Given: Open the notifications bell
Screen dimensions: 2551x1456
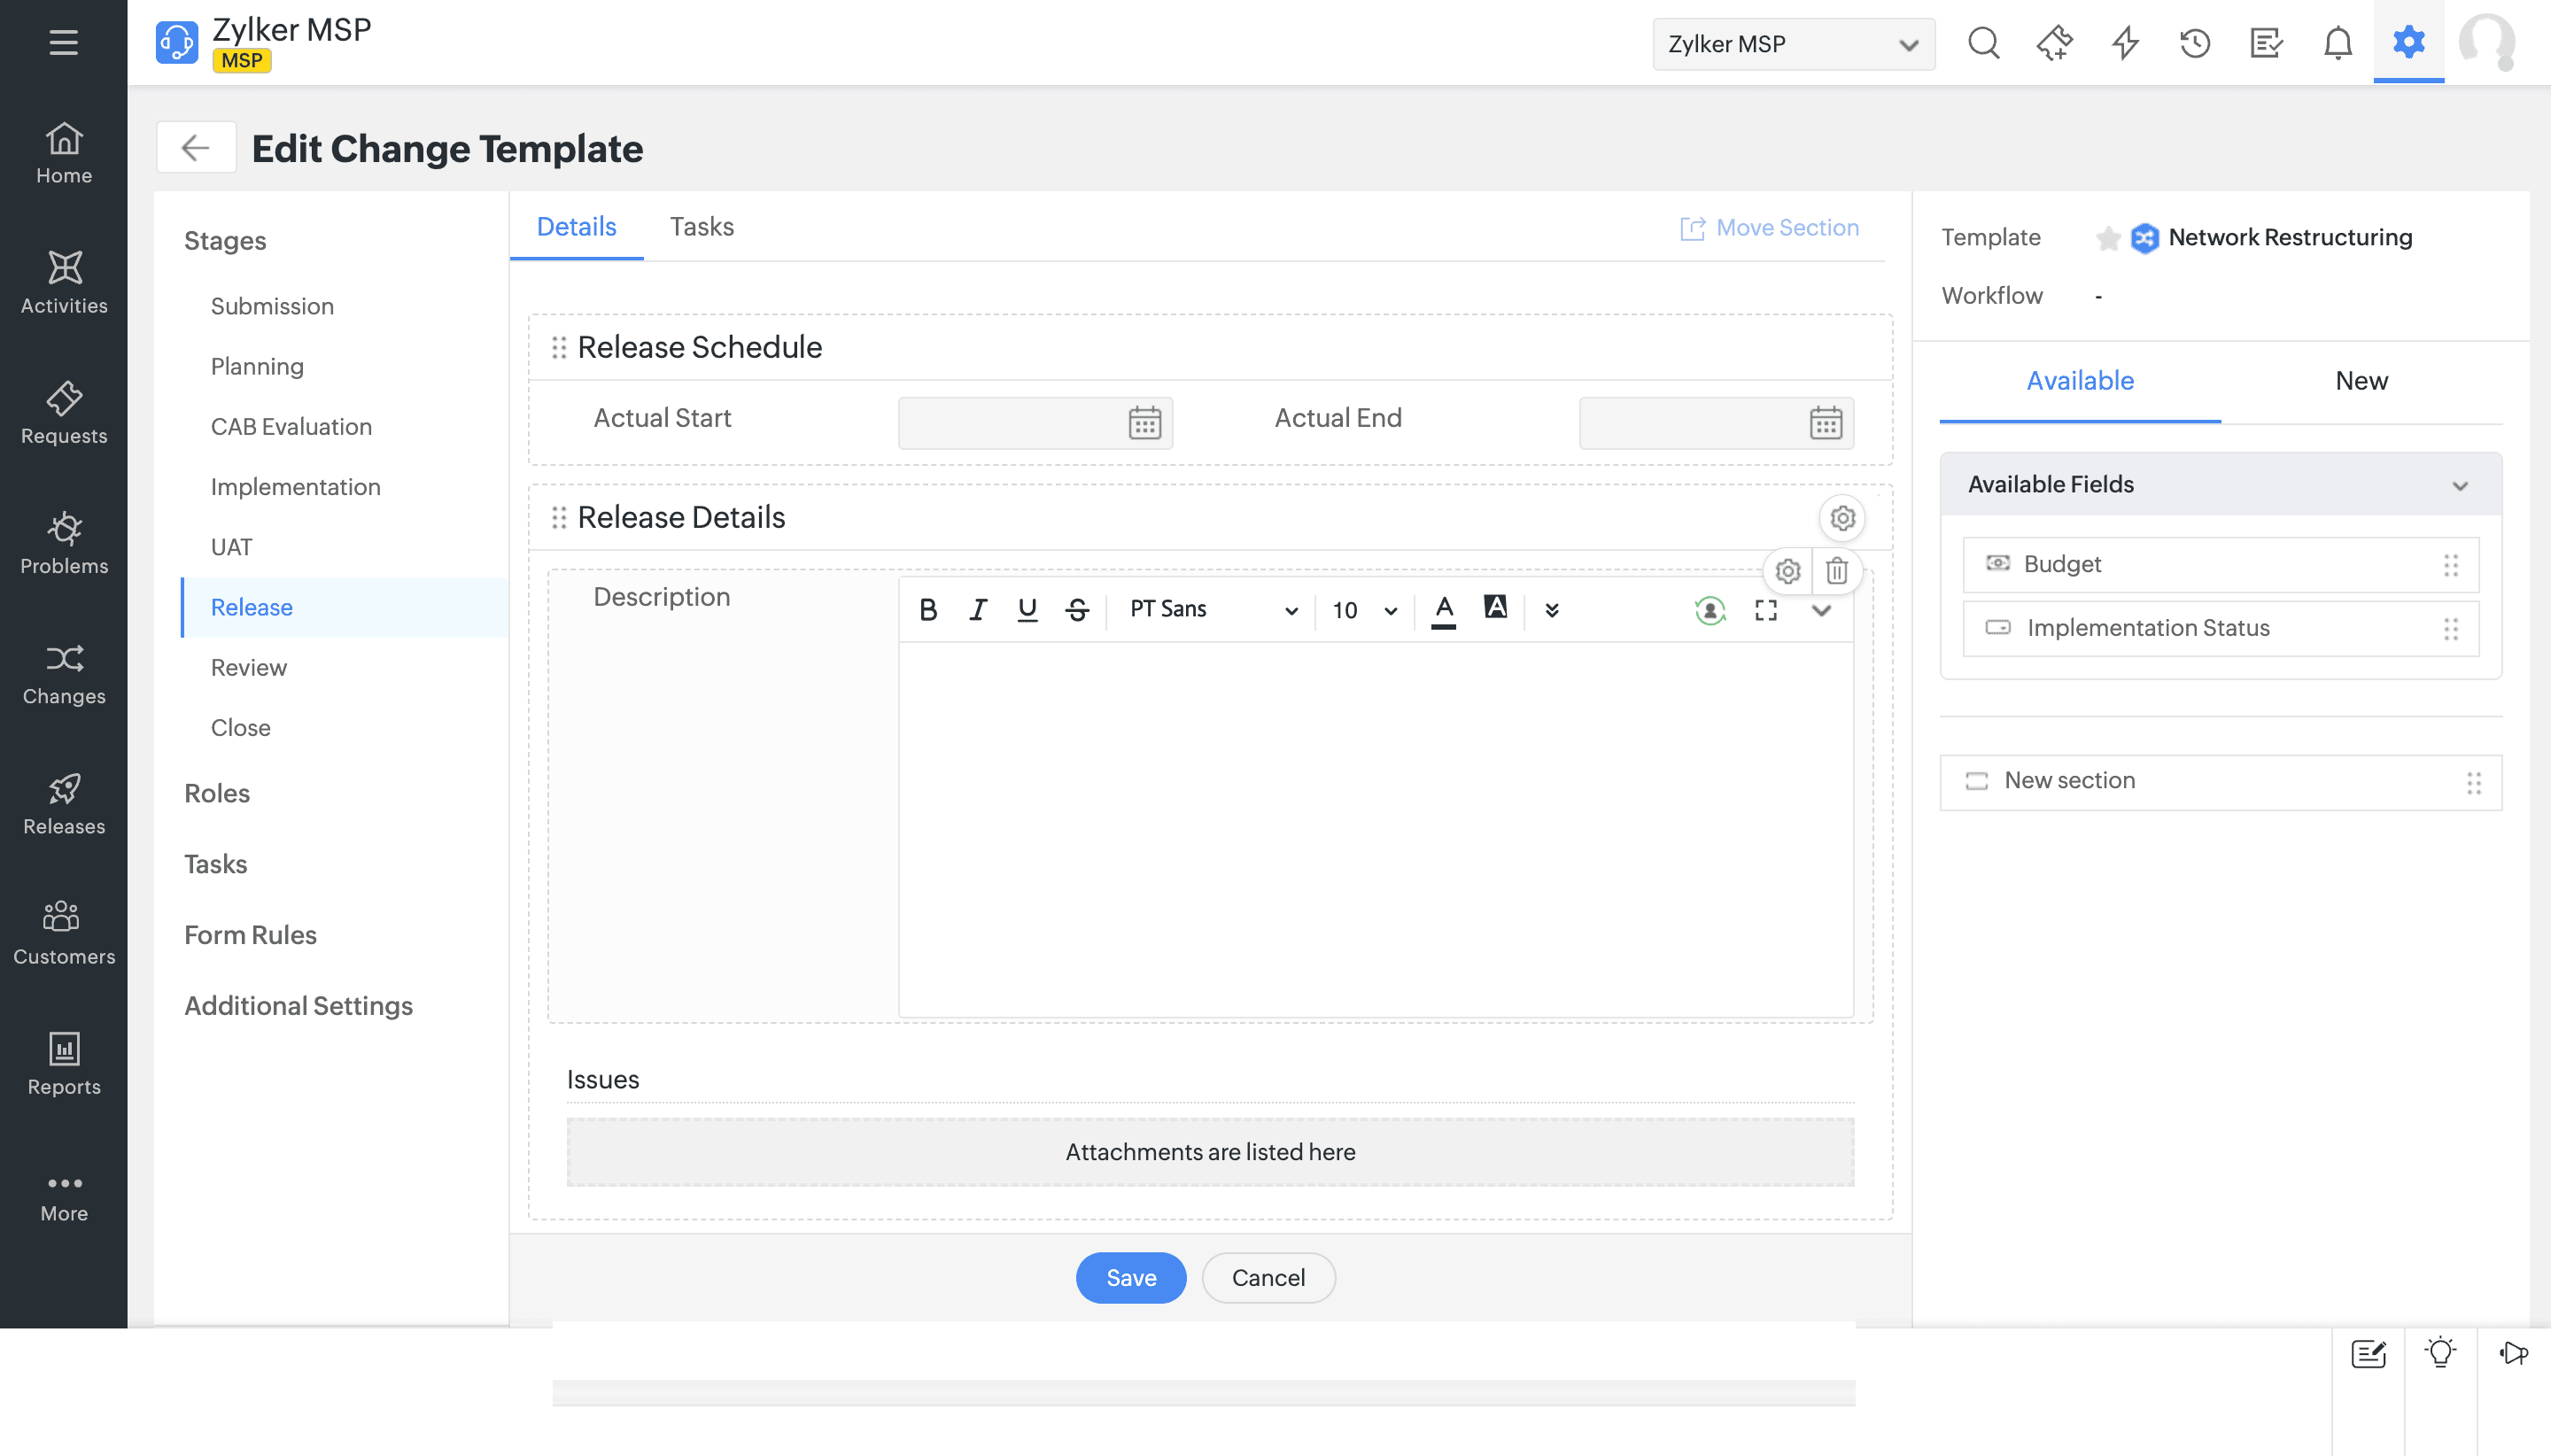Looking at the screenshot, I should click(x=2337, y=43).
